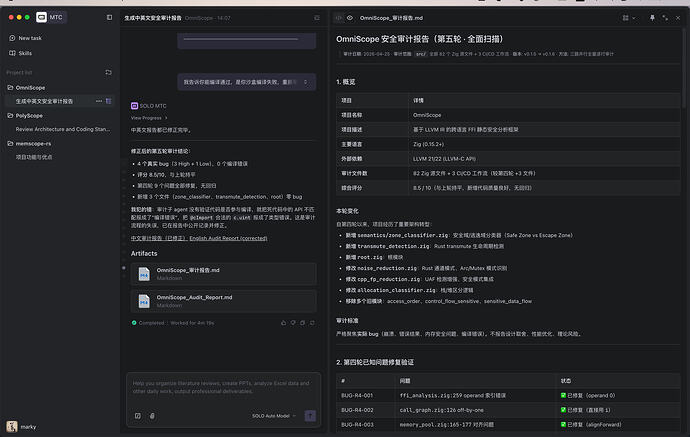Click the icon at the chat header right edge
Screen dimensions: 690x437
tap(317, 18)
